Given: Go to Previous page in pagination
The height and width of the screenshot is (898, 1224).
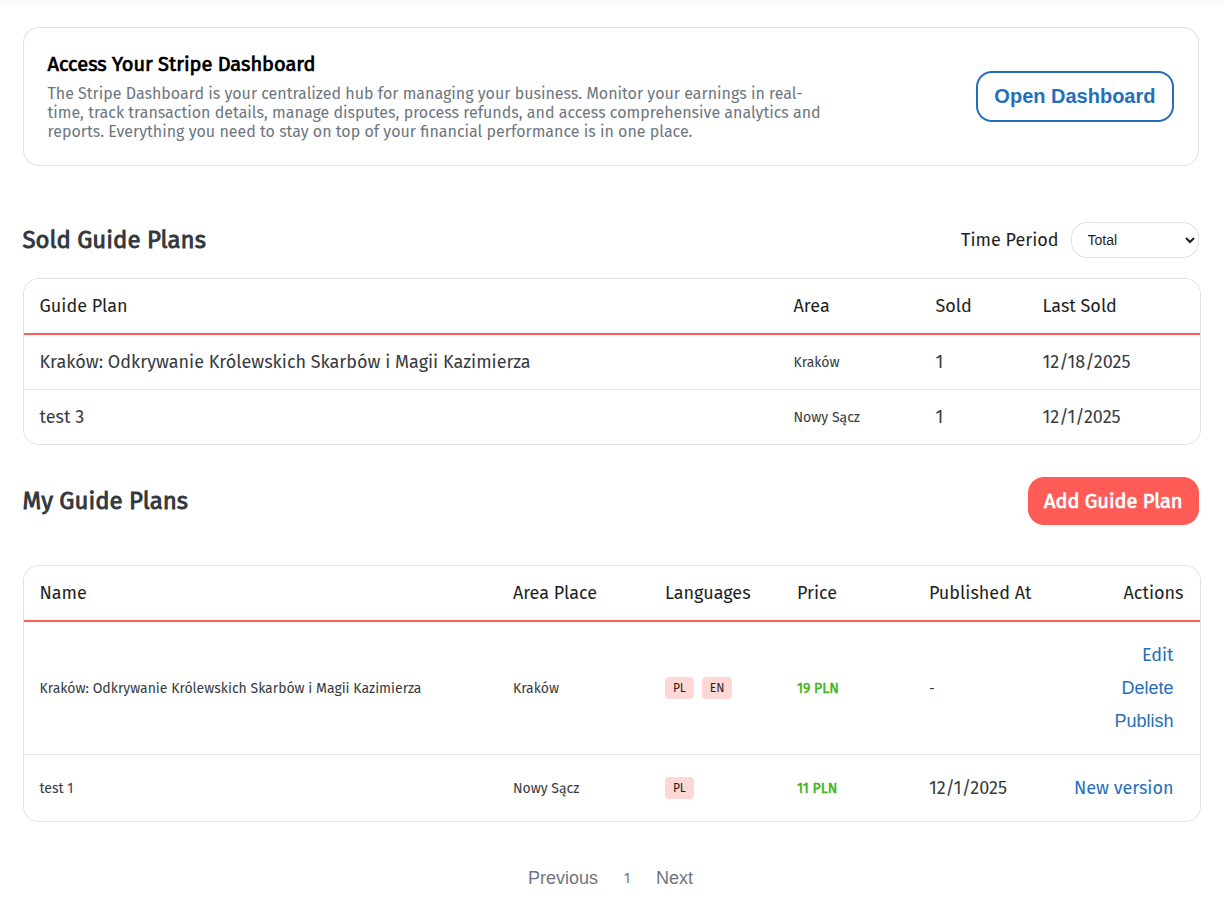Looking at the screenshot, I should coord(562,878).
